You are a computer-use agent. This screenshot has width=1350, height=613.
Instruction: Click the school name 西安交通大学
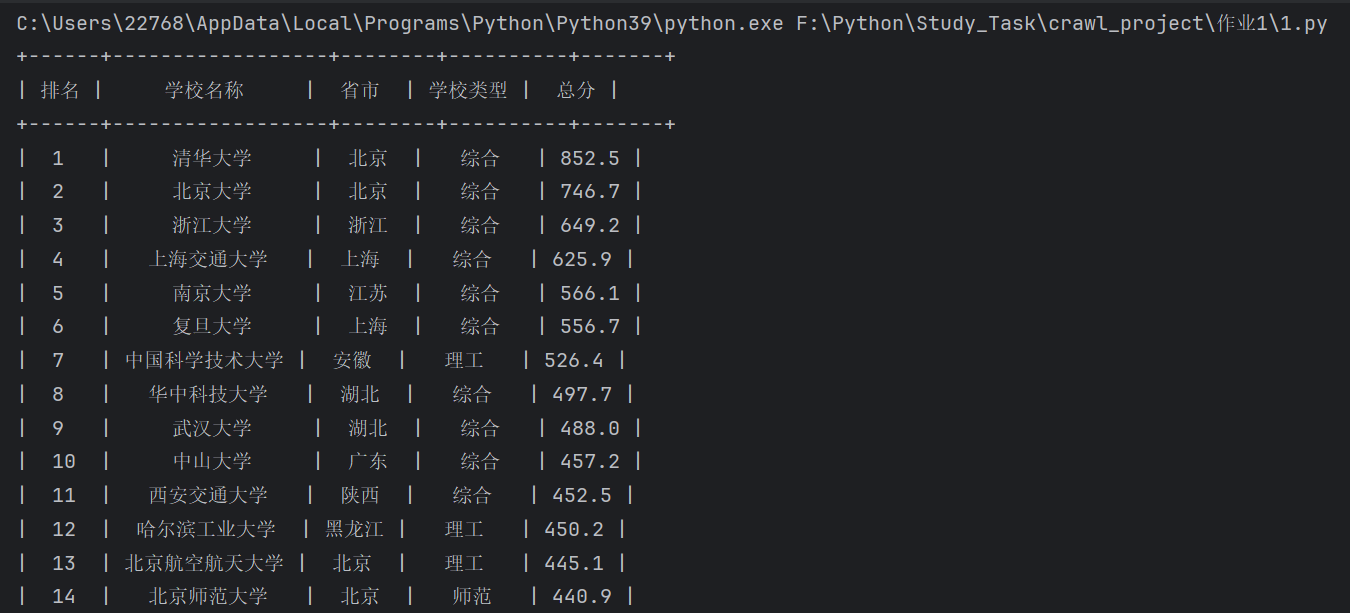pos(208,495)
